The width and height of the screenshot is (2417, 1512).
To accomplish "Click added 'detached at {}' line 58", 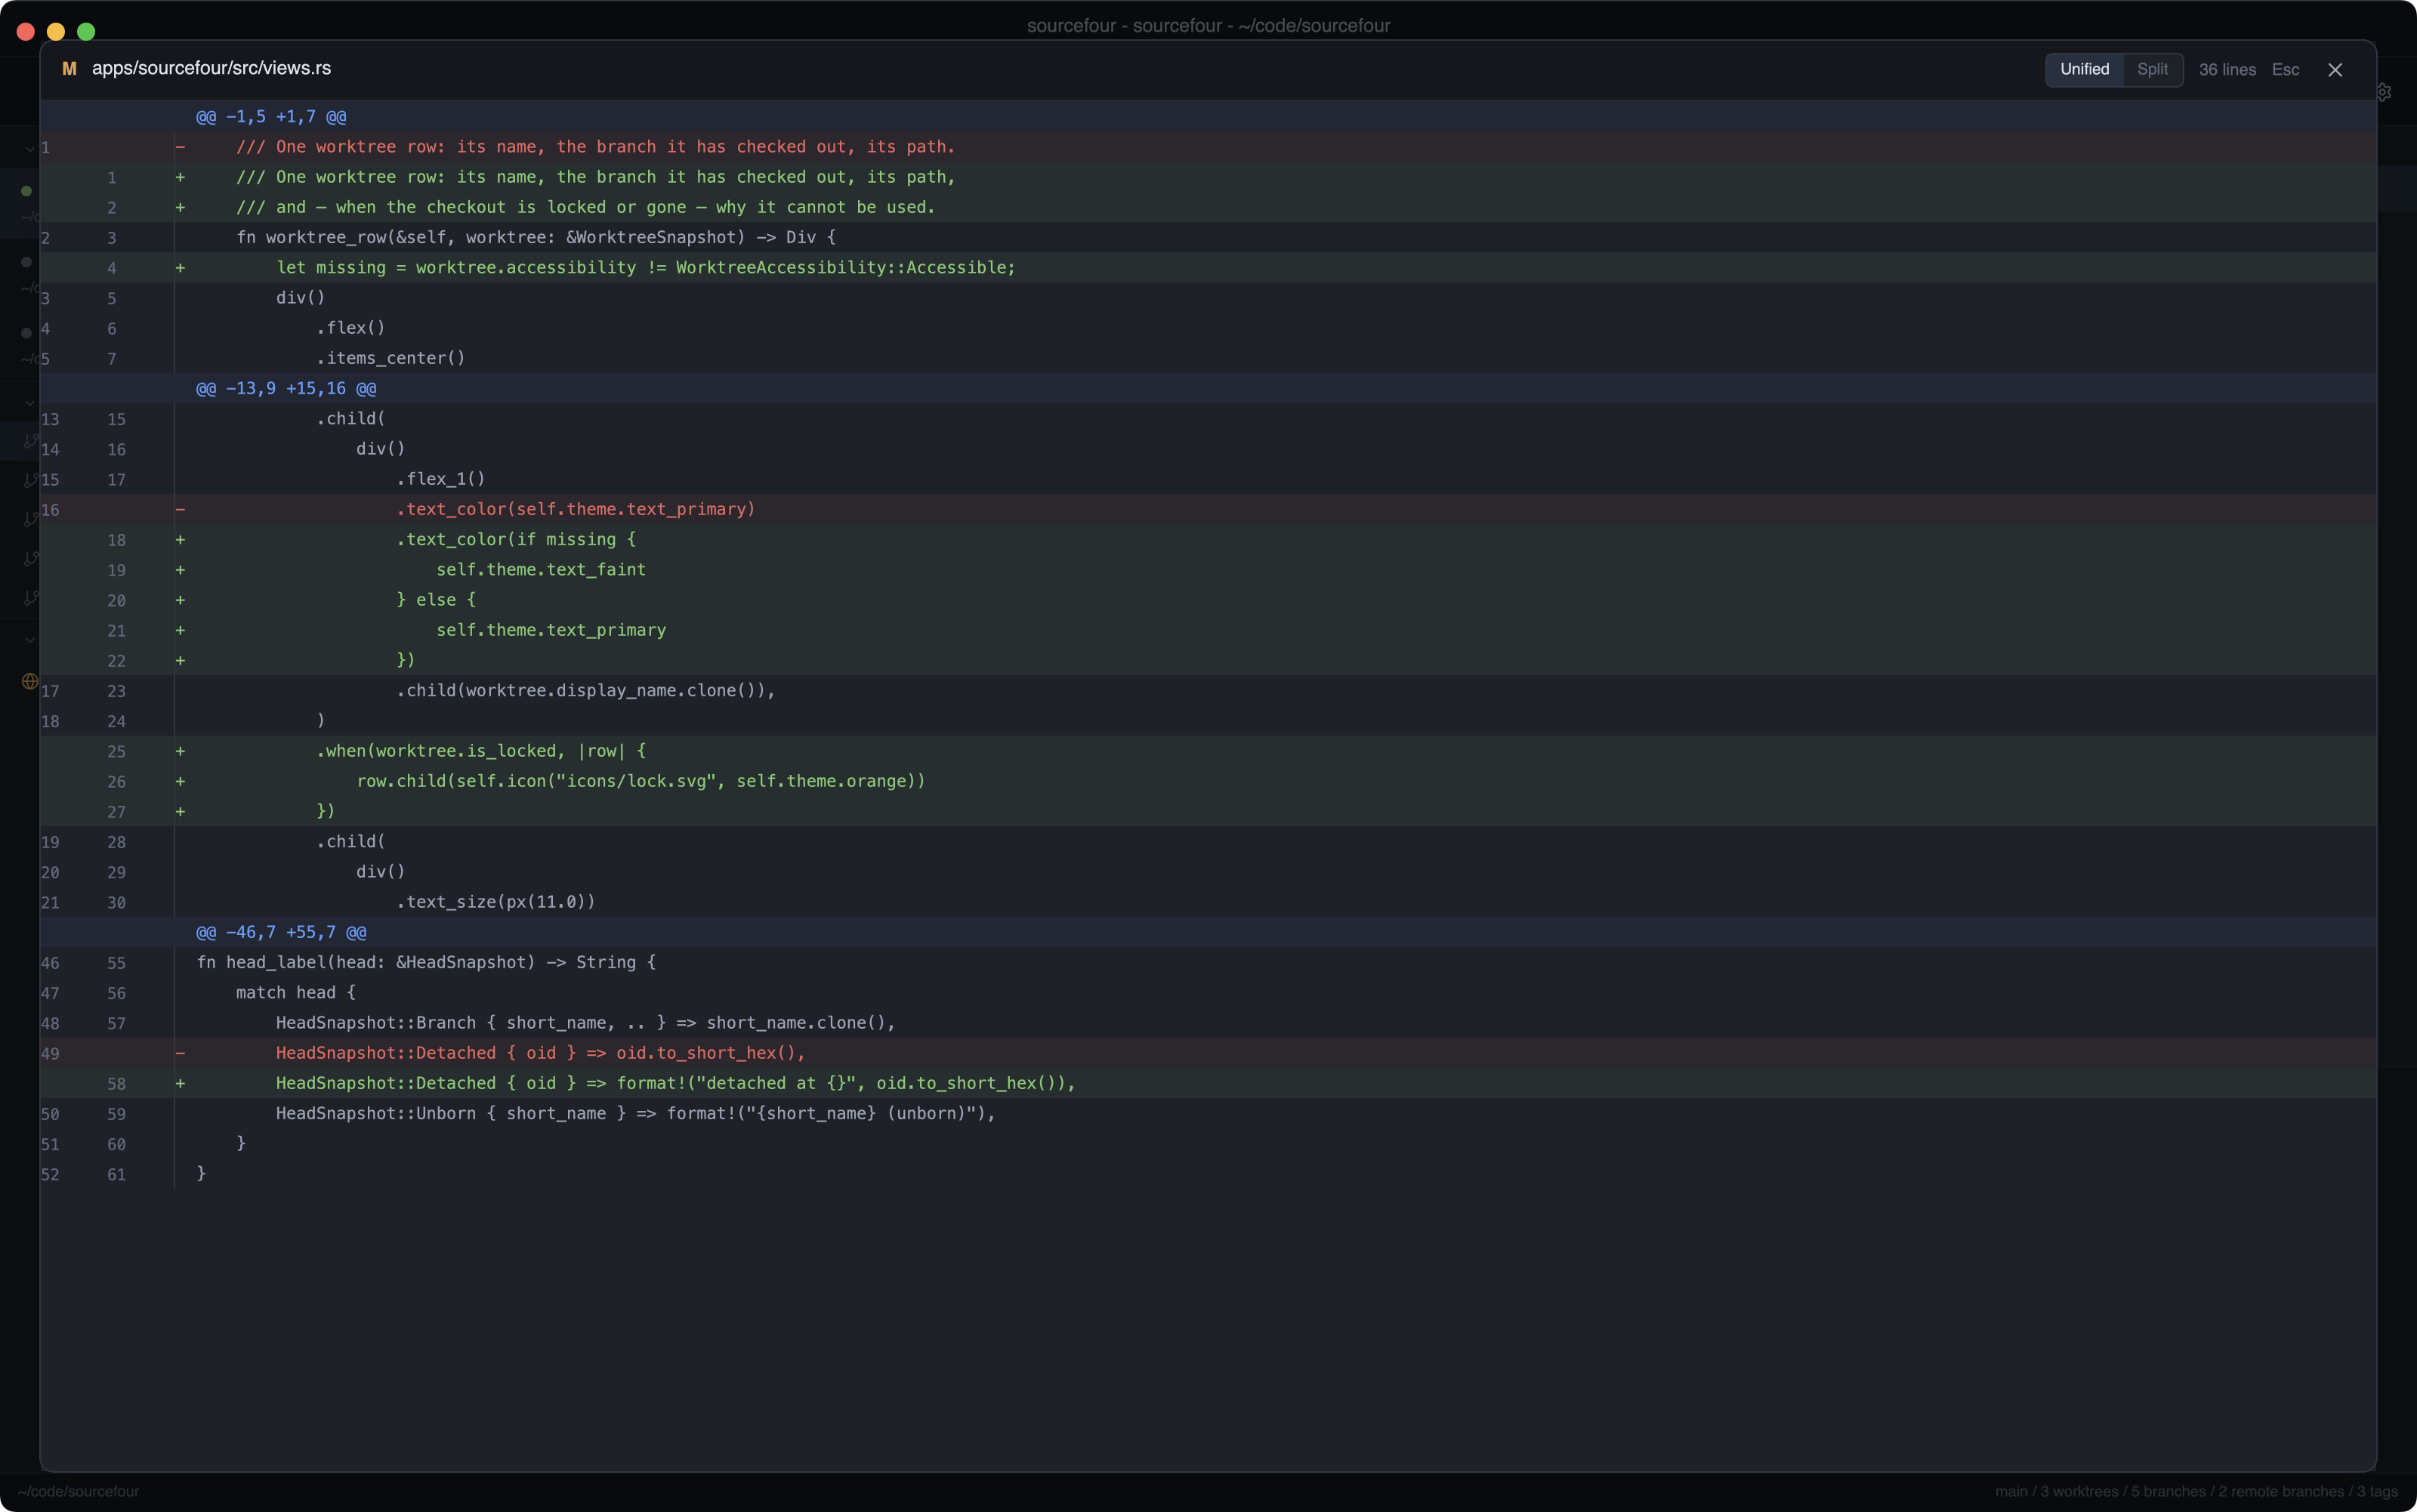I will coord(1208,1083).
